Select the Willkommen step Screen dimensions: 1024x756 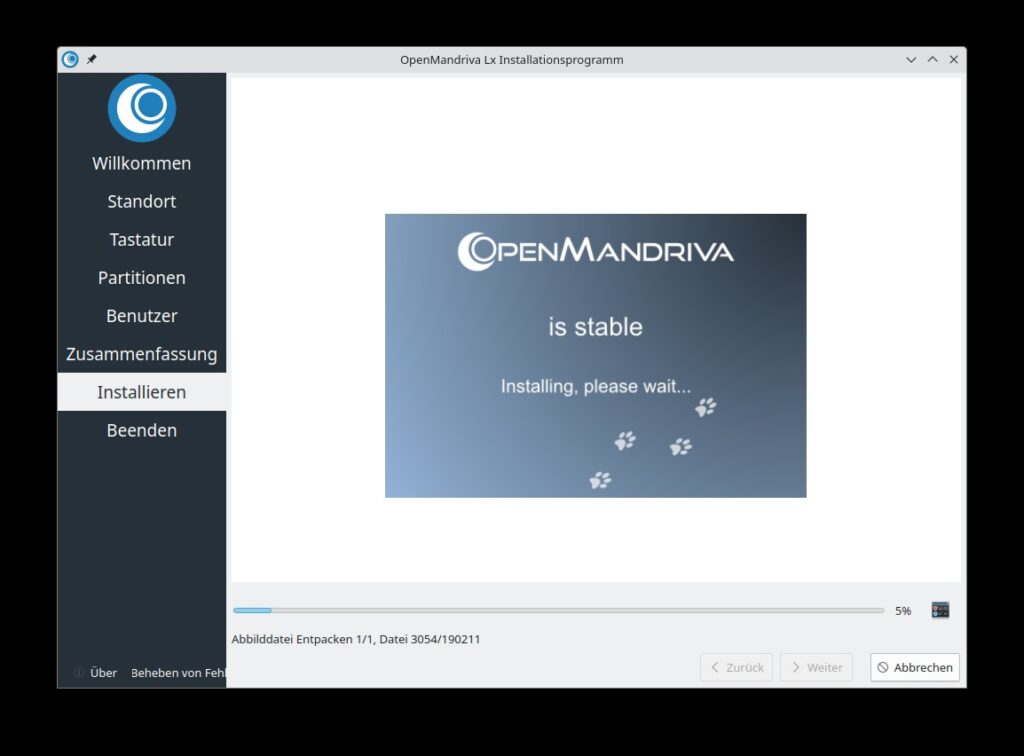click(x=142, y=163)
